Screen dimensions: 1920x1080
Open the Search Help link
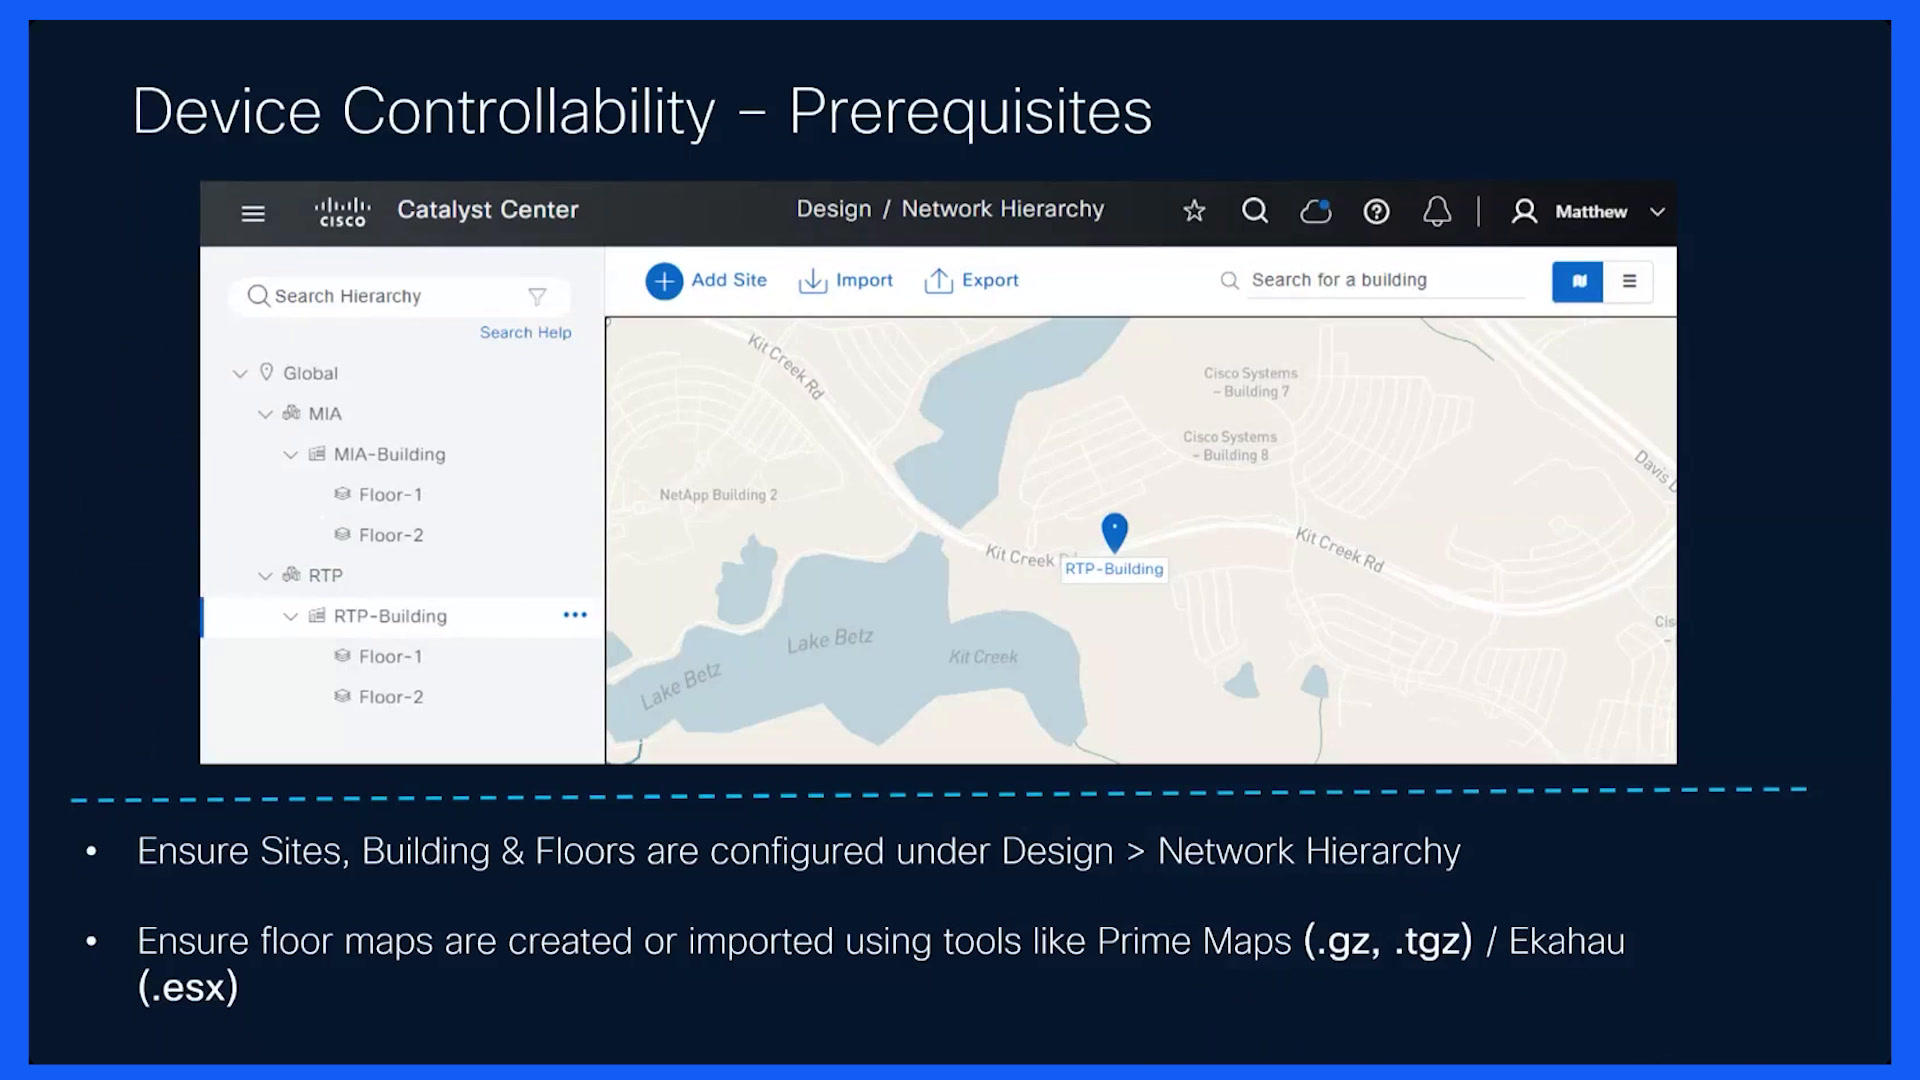[525, 332]
